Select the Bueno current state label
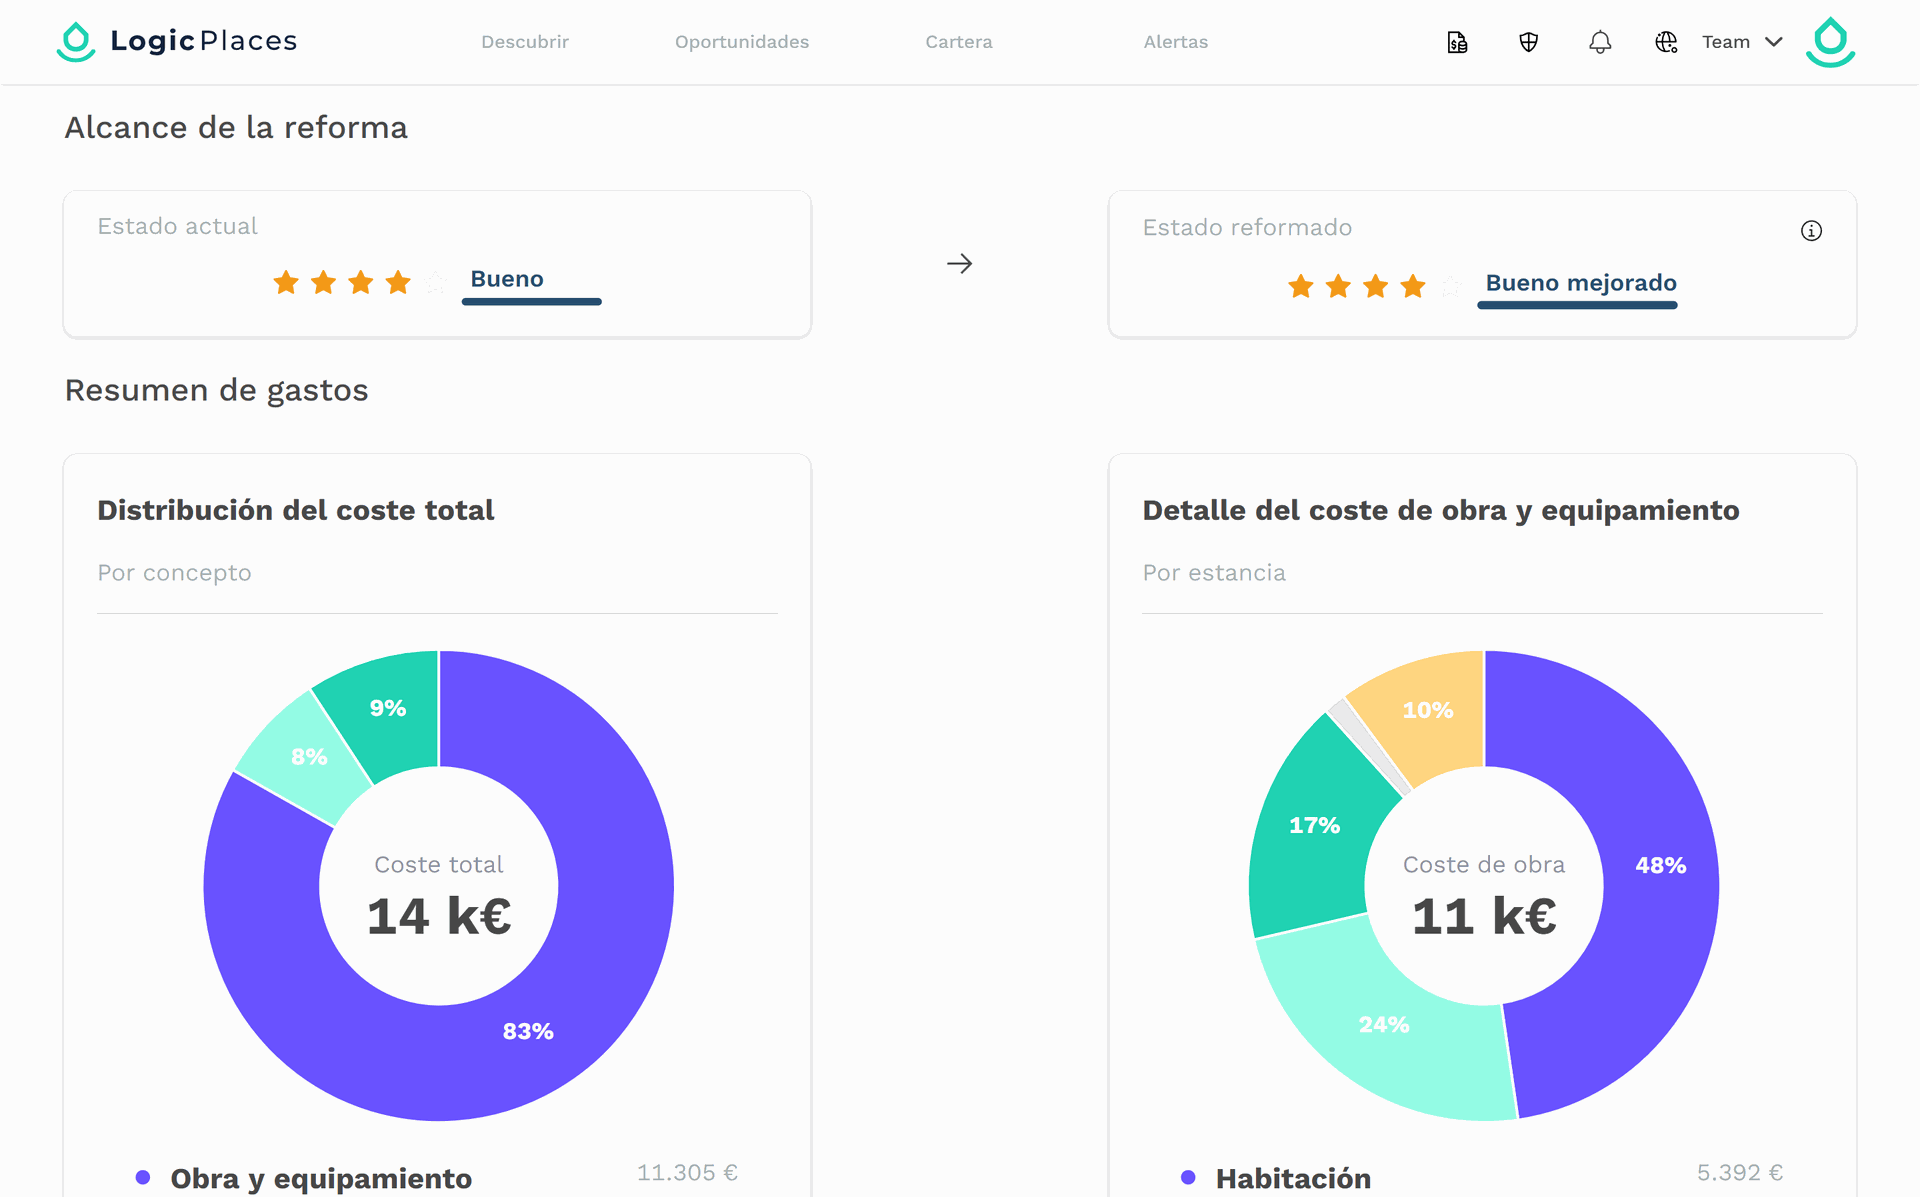This screenshot has height=1197, width=1920. [507, 279]
